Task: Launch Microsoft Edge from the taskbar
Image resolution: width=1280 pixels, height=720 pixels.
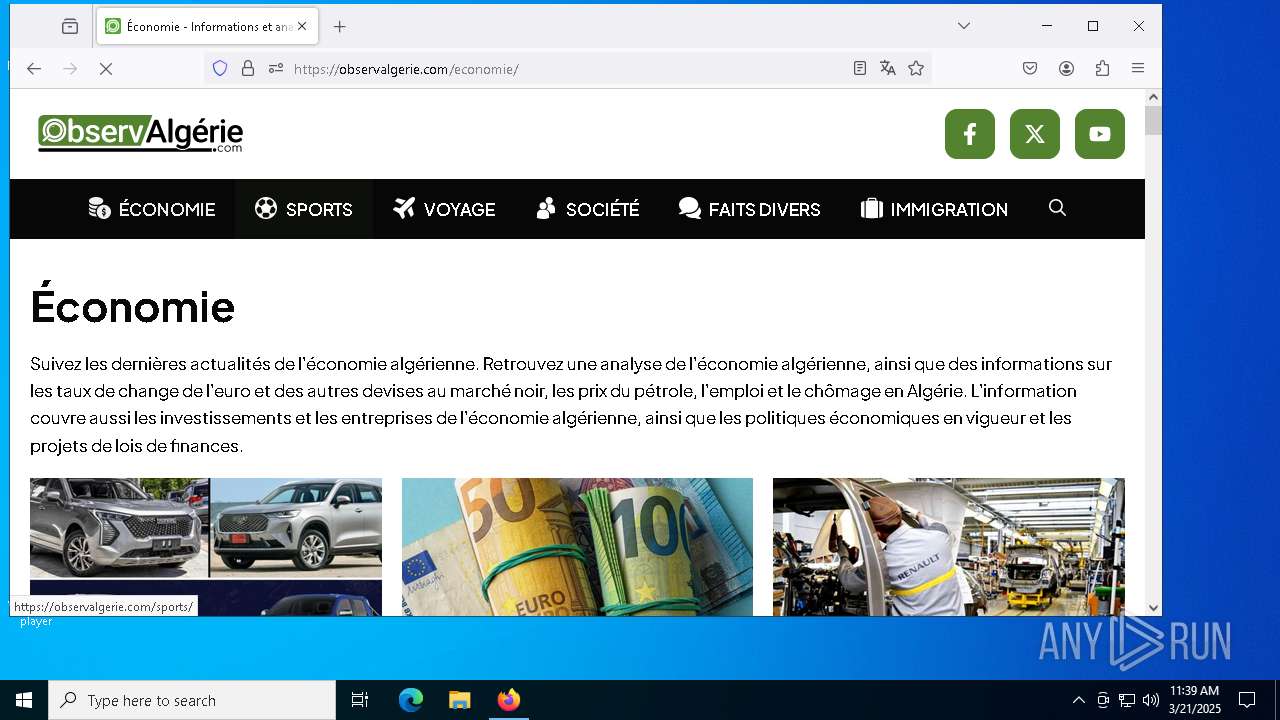Action: click(x=411, y=700)
